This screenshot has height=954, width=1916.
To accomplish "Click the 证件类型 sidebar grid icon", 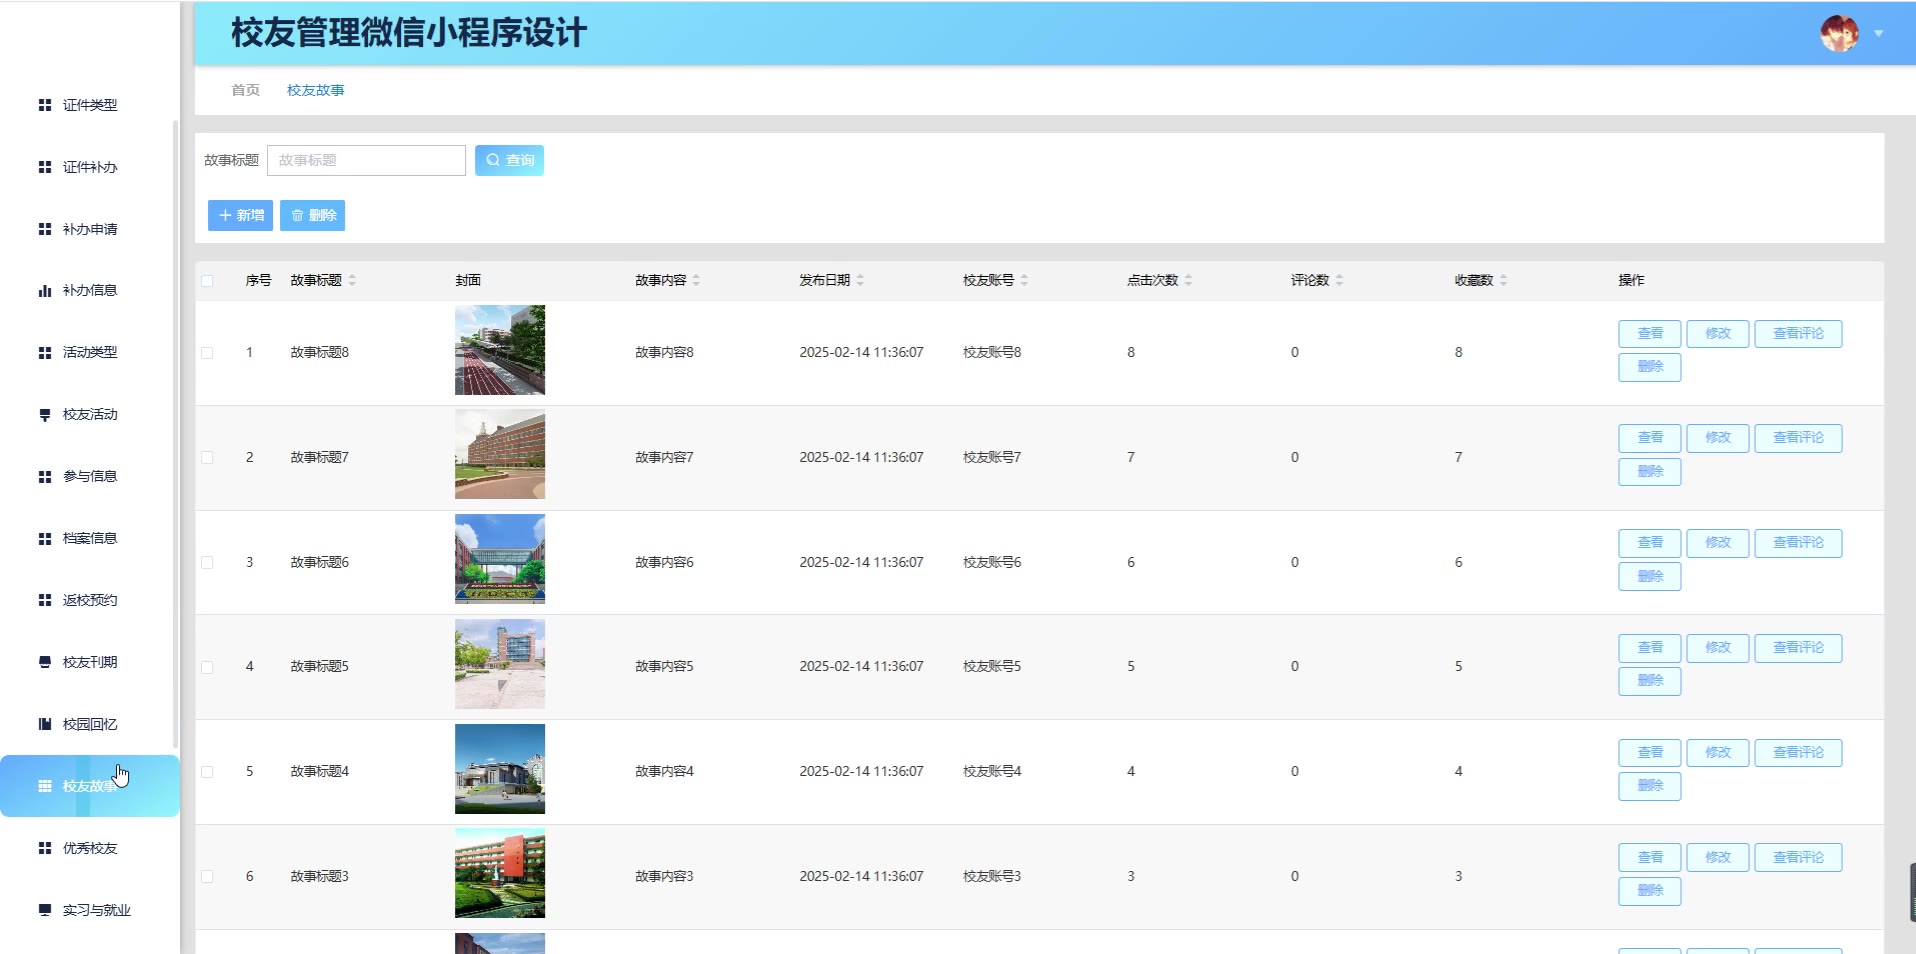I will tap(45, 105).
